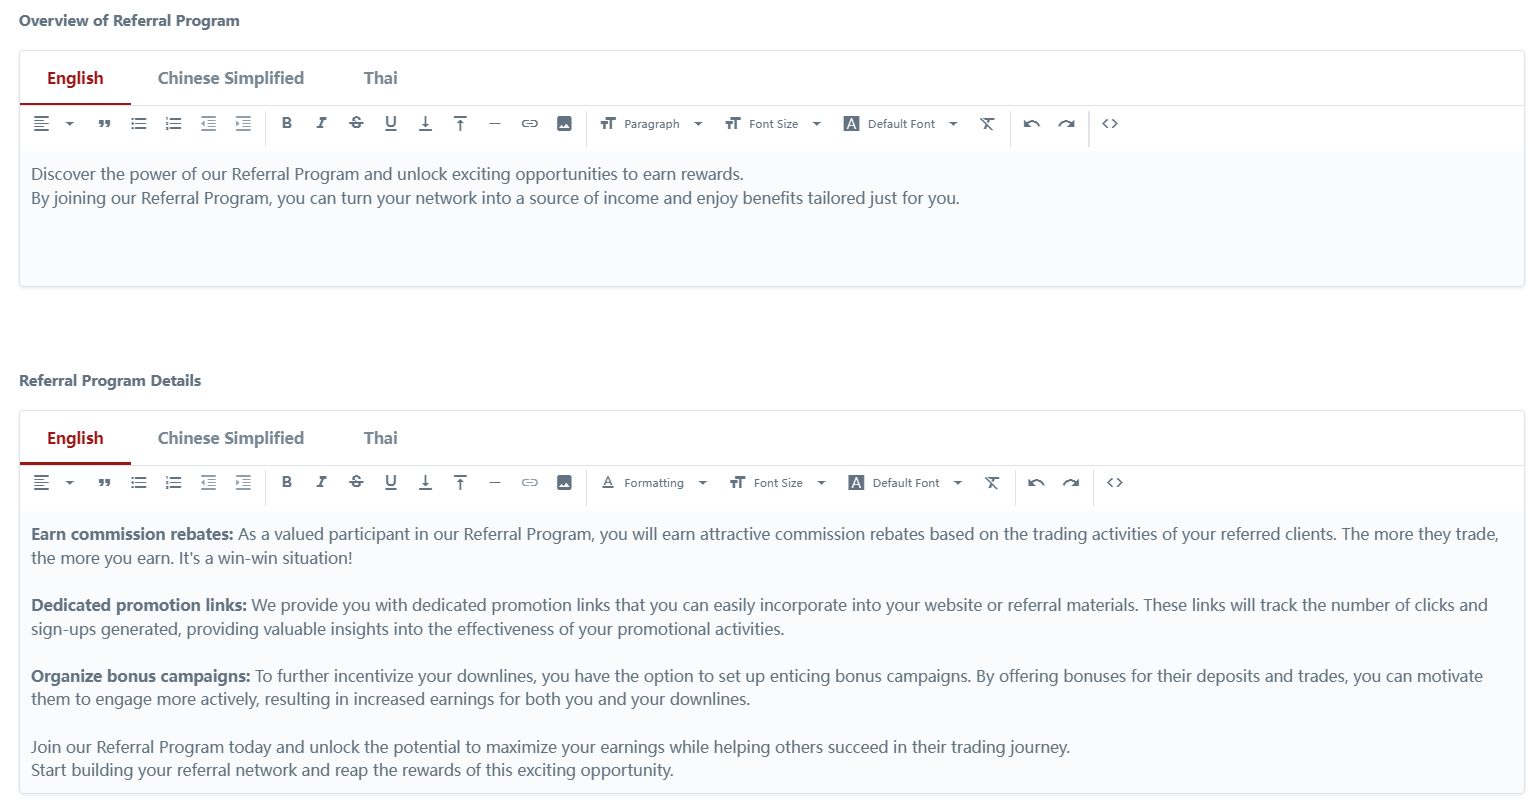Screen dimensions: 1536x808
Task: Click the blockquote icon in the Overview editor
Action: click(104, 124)
